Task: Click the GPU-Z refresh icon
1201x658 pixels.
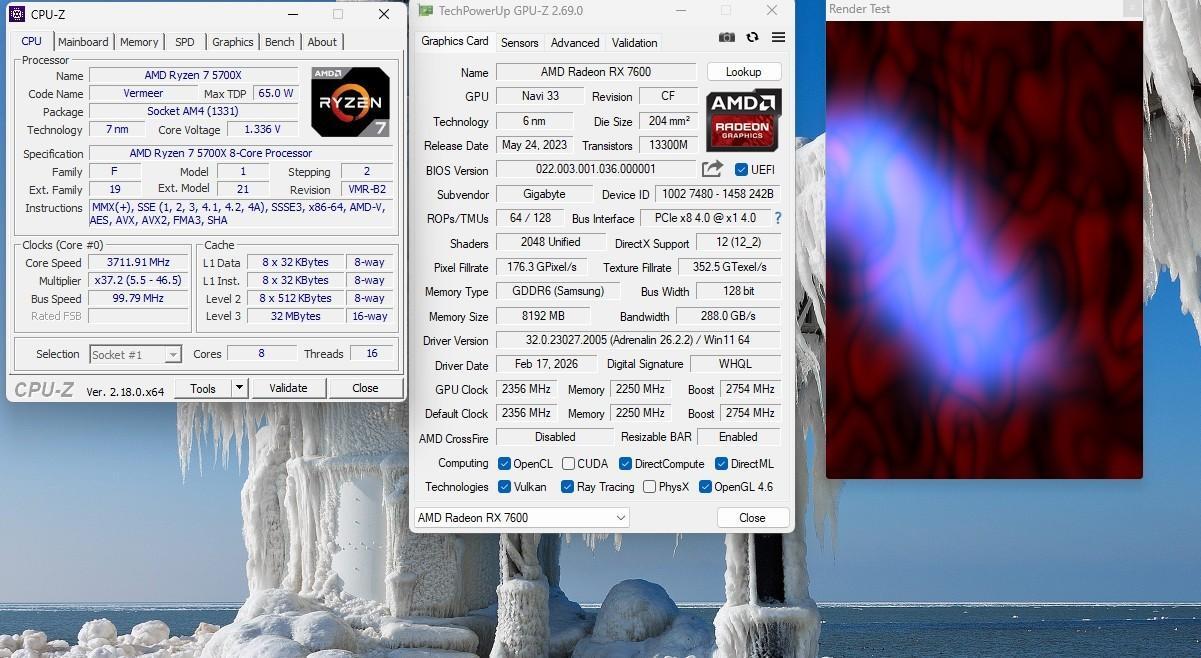Action: click(752, 37)
